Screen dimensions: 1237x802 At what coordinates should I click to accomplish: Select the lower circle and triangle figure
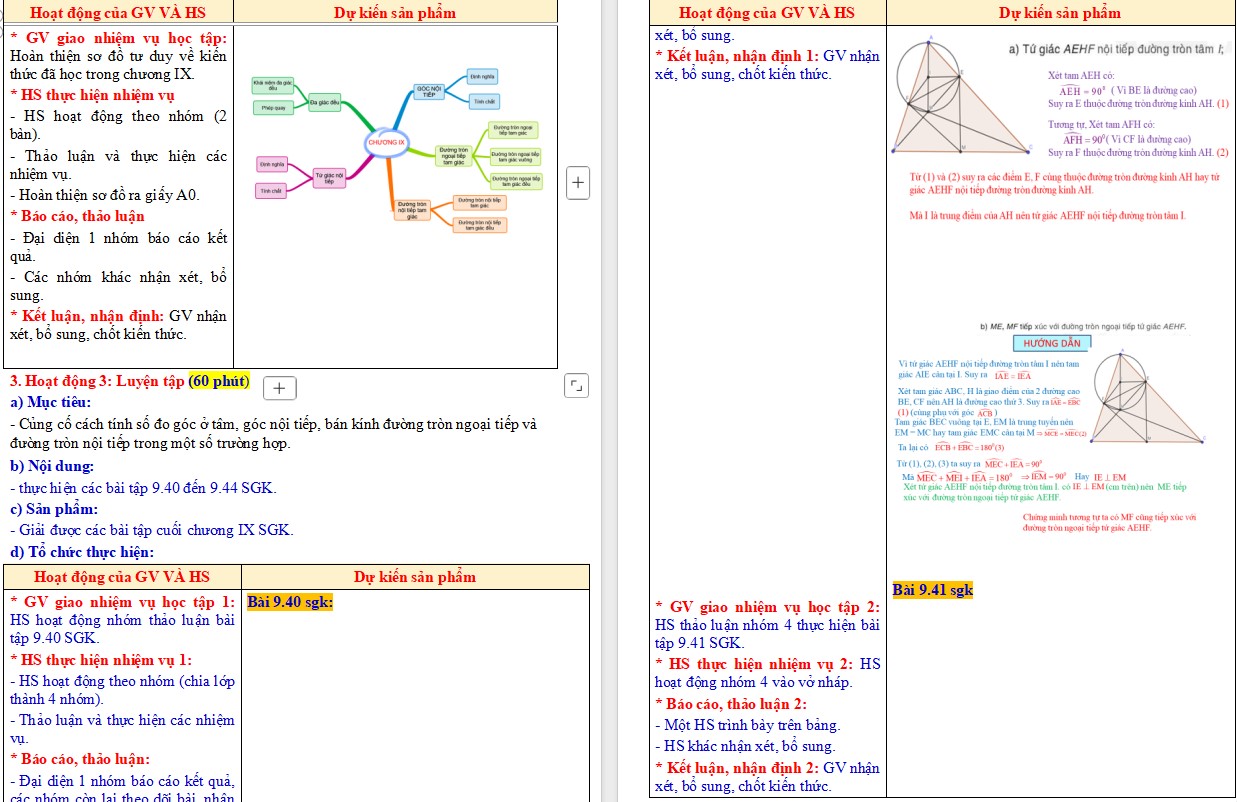(x=1145, y=397)
